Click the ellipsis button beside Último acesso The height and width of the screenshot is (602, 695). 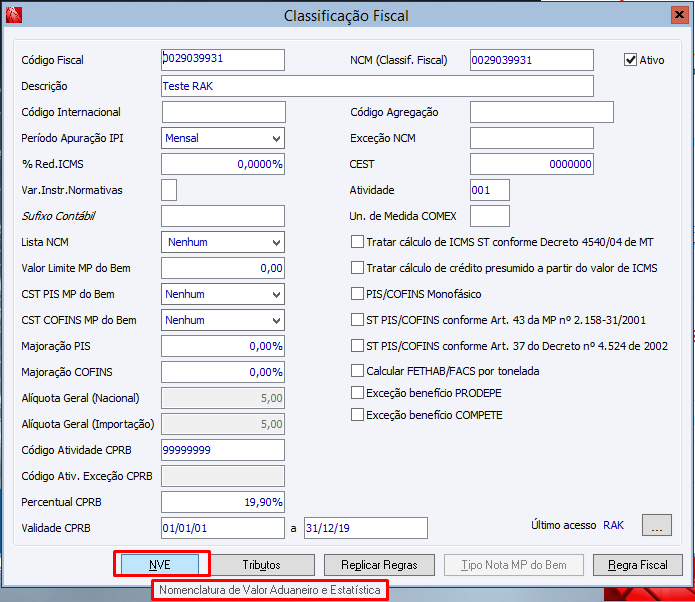click(x=657, y=525)
